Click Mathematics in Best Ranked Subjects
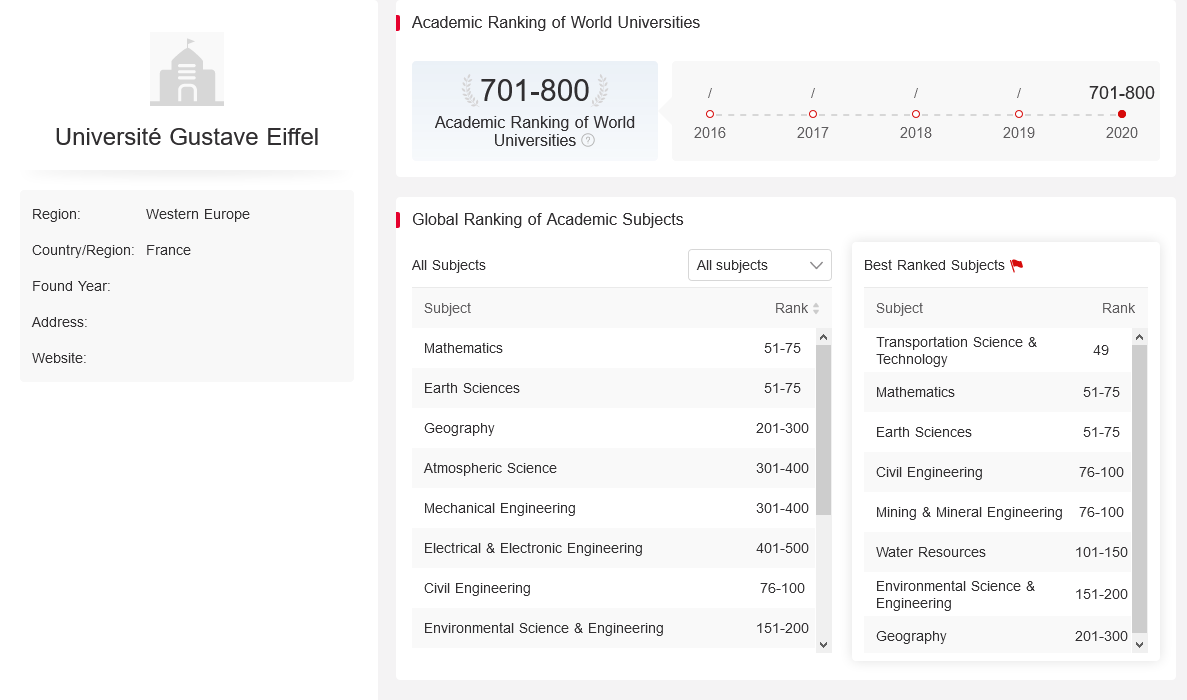 point(914,392)
